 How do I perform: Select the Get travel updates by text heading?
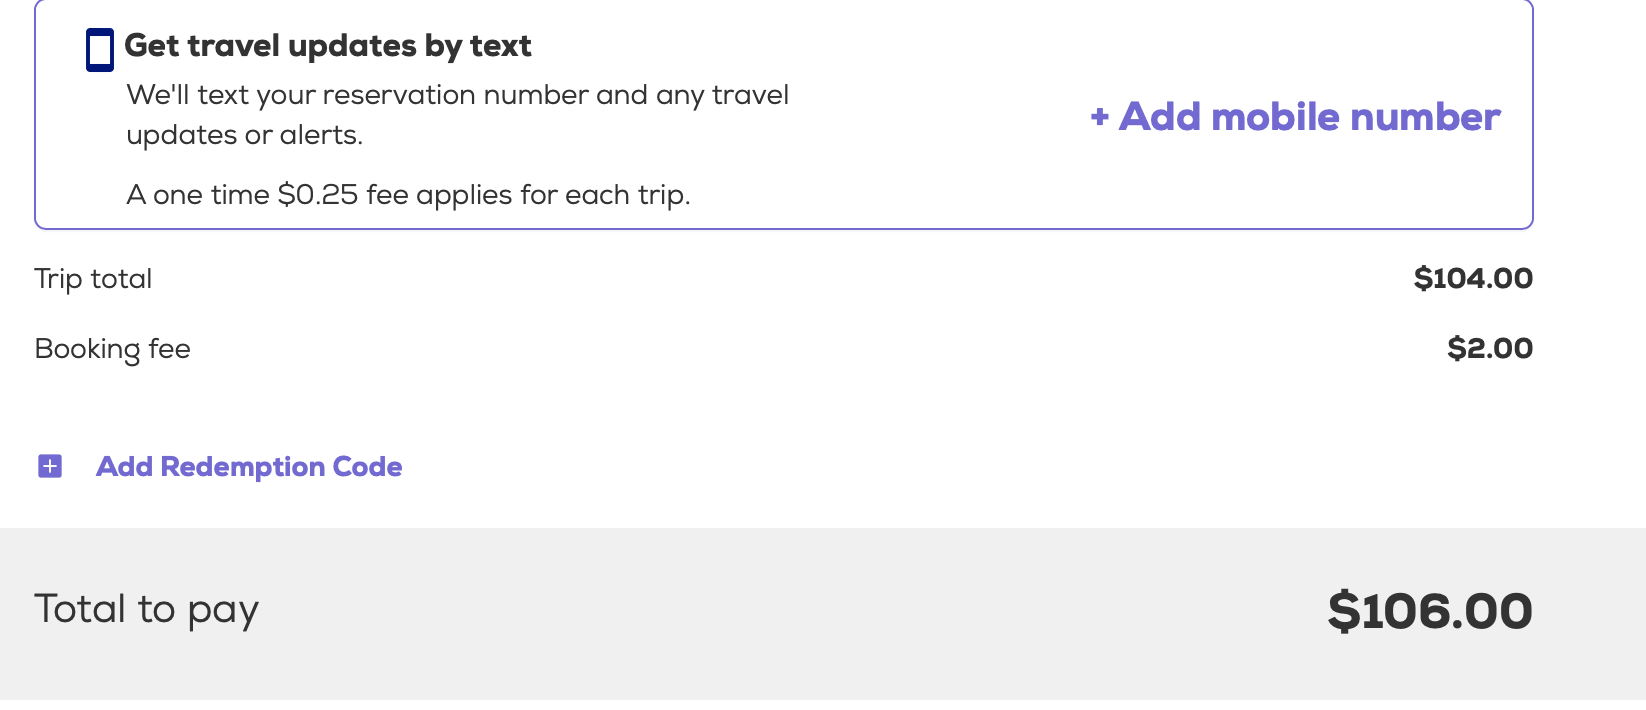point(328,46)
